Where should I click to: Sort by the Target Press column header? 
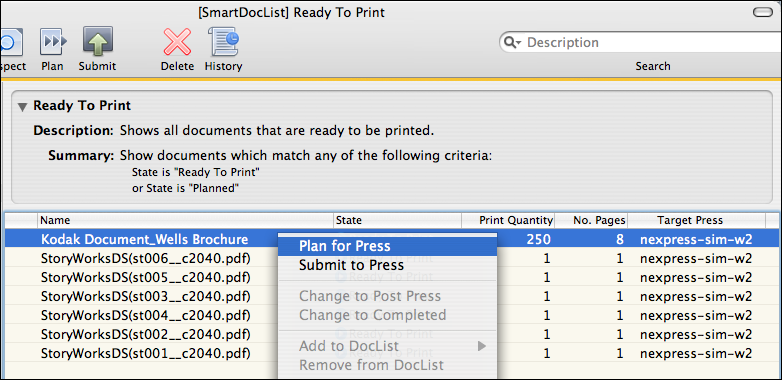[690, 220]
